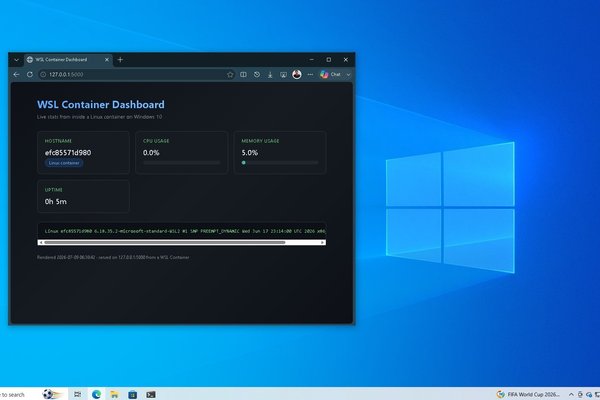Click the soccer ball search highlight icon
Image resolution: width=600 pixels, height=400 pixels.
52,394
